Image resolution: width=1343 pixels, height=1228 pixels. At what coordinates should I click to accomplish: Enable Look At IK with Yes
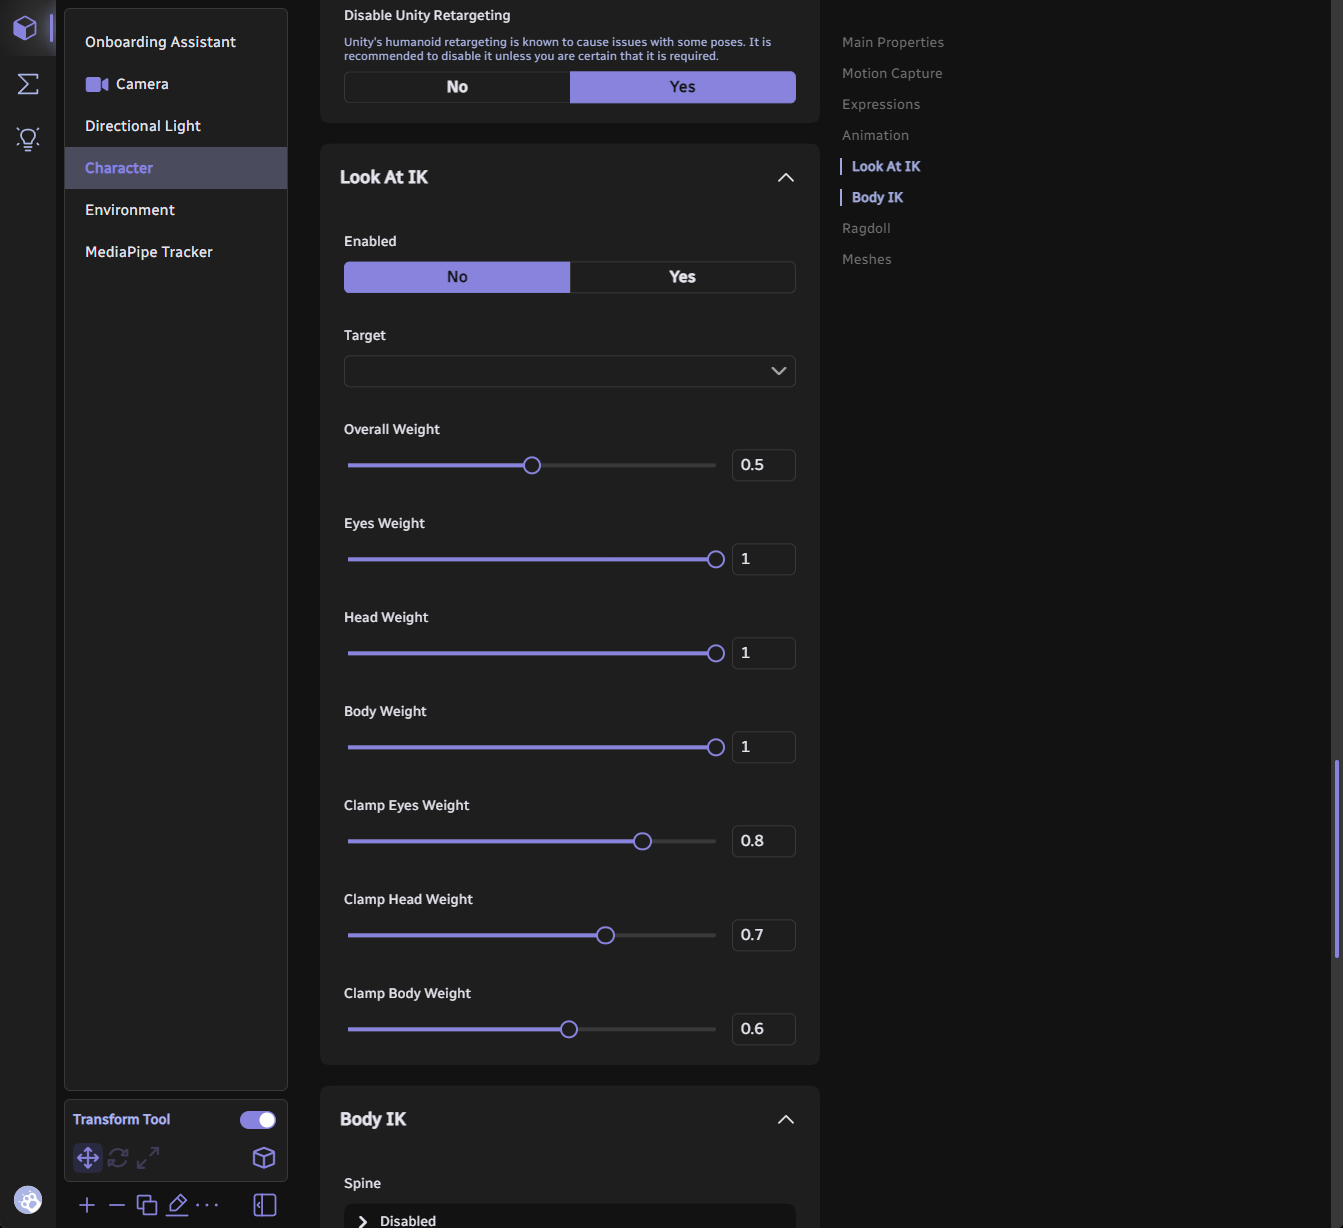tap(682, 277)
